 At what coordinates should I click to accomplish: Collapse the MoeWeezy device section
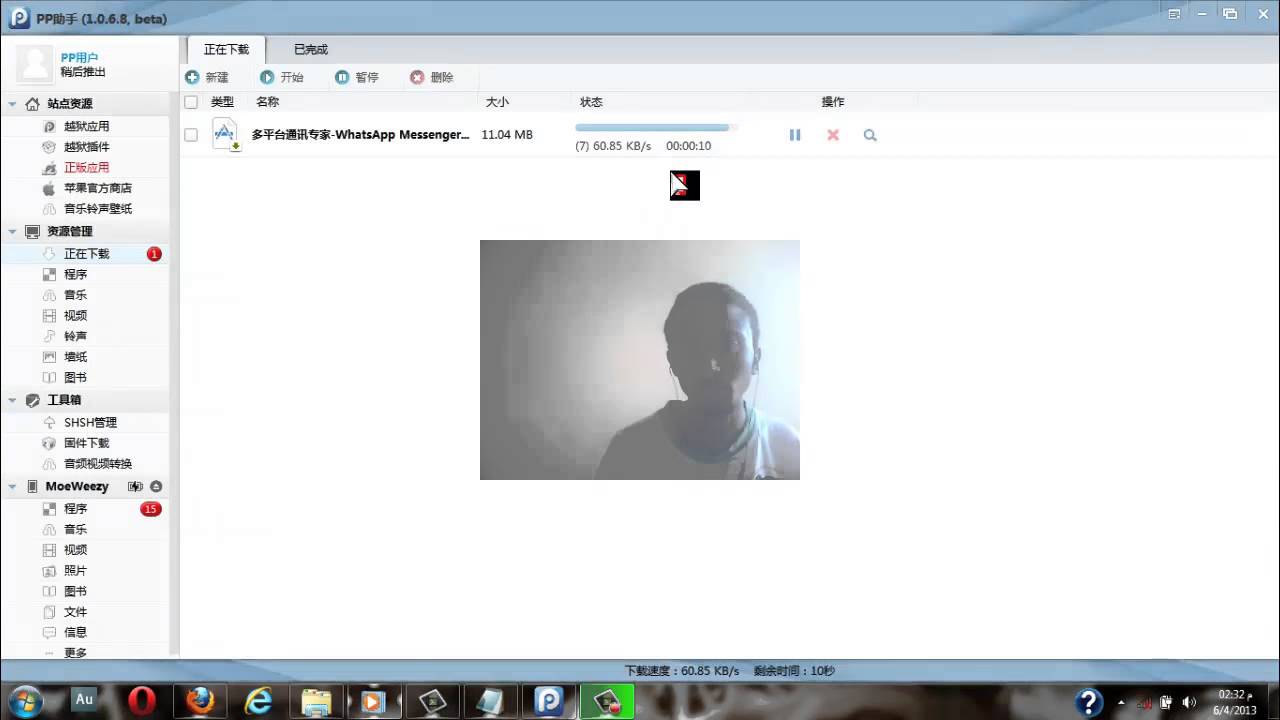12,487
